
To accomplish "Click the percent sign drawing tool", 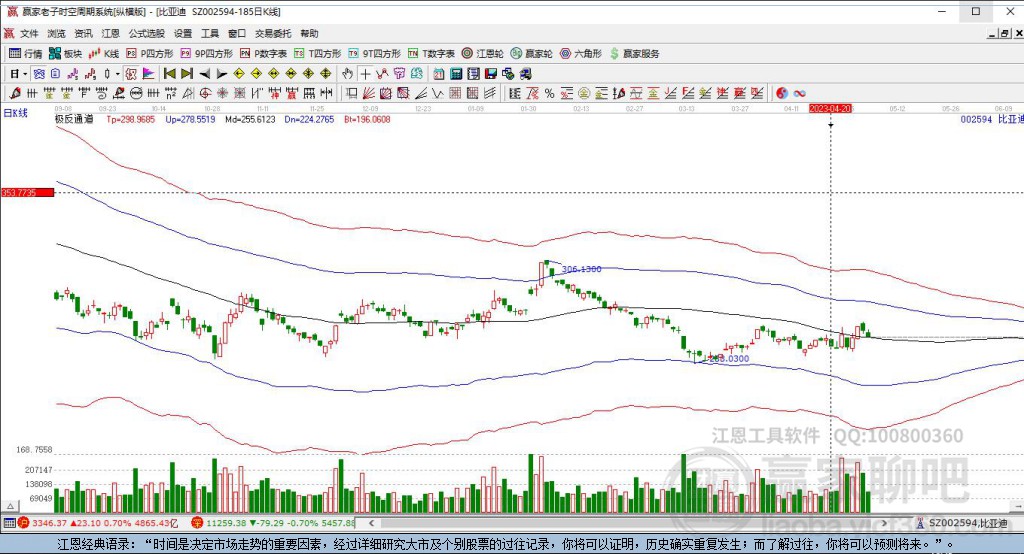I will click(549, 93).
